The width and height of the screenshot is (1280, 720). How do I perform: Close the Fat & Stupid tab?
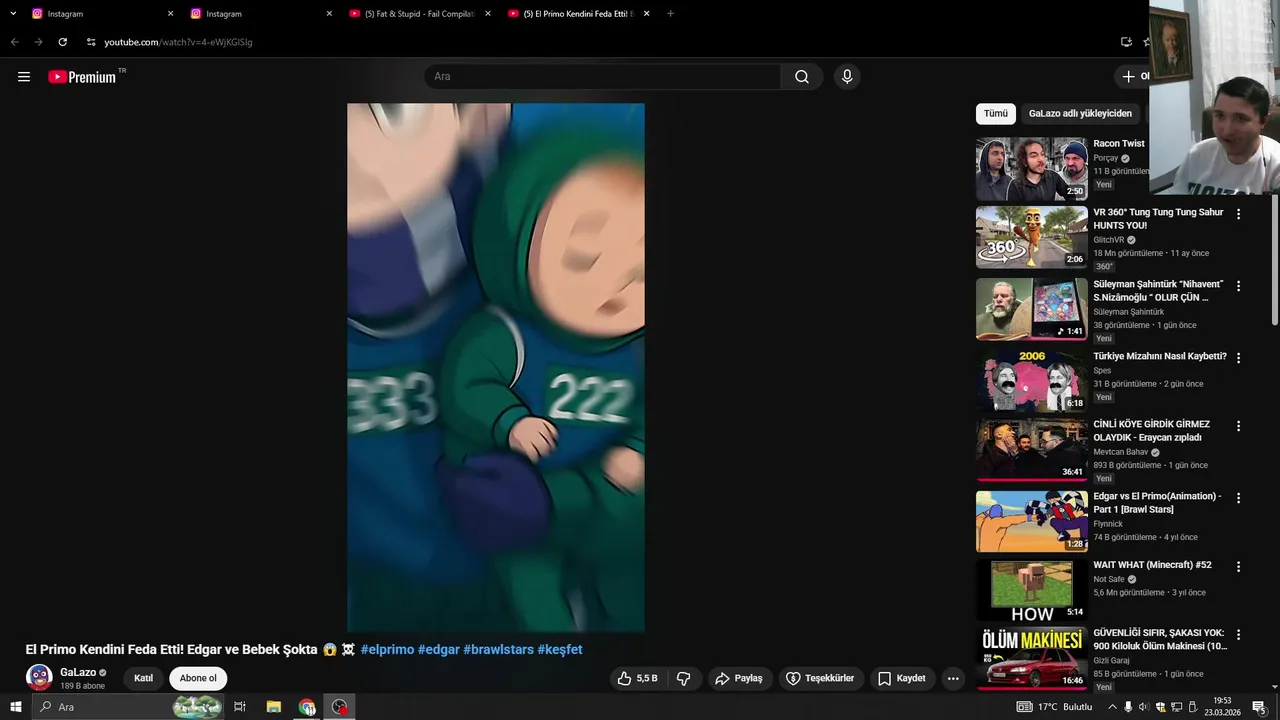[x=488, y=14]
